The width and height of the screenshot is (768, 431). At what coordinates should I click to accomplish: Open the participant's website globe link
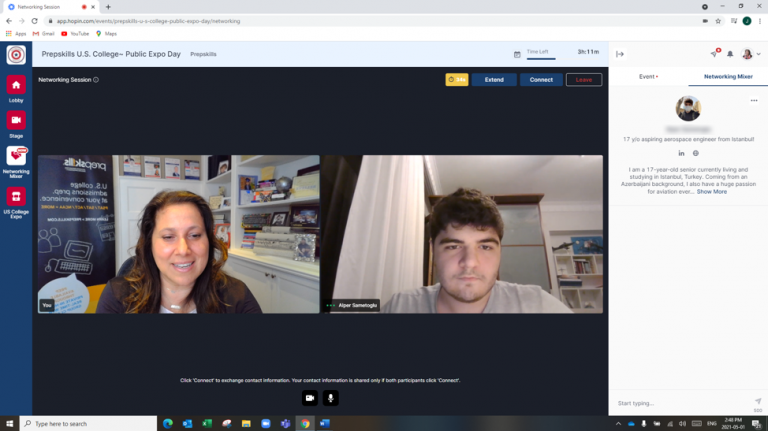696,153
